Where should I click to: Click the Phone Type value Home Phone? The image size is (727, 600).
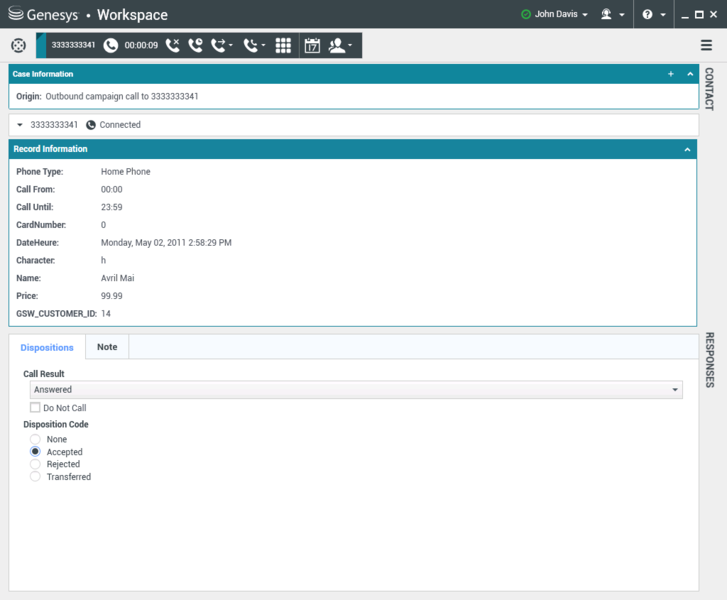coord(126,172)
